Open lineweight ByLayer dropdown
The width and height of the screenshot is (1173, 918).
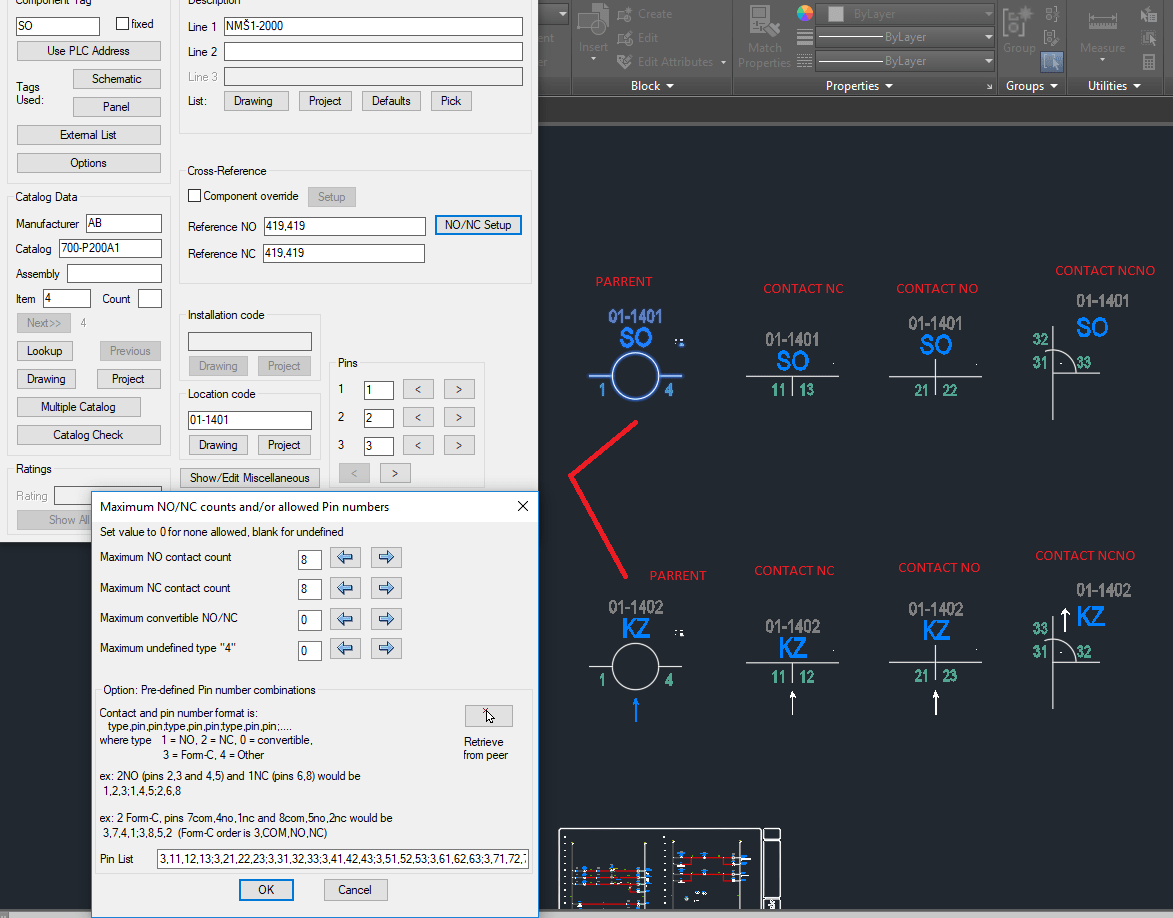987,37
